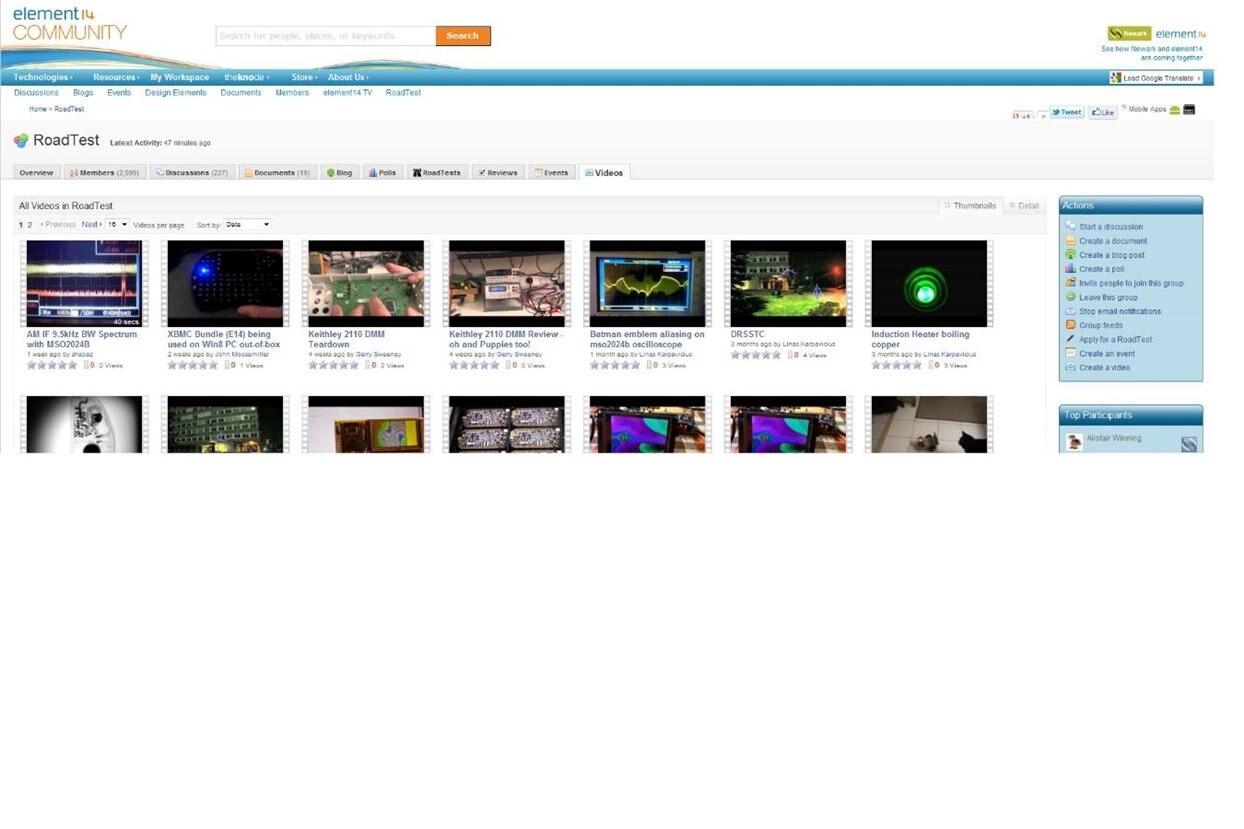Click the Create a blog post icon
Image resolution: width=1244 pixels, height=829 pixels.
1071,255
